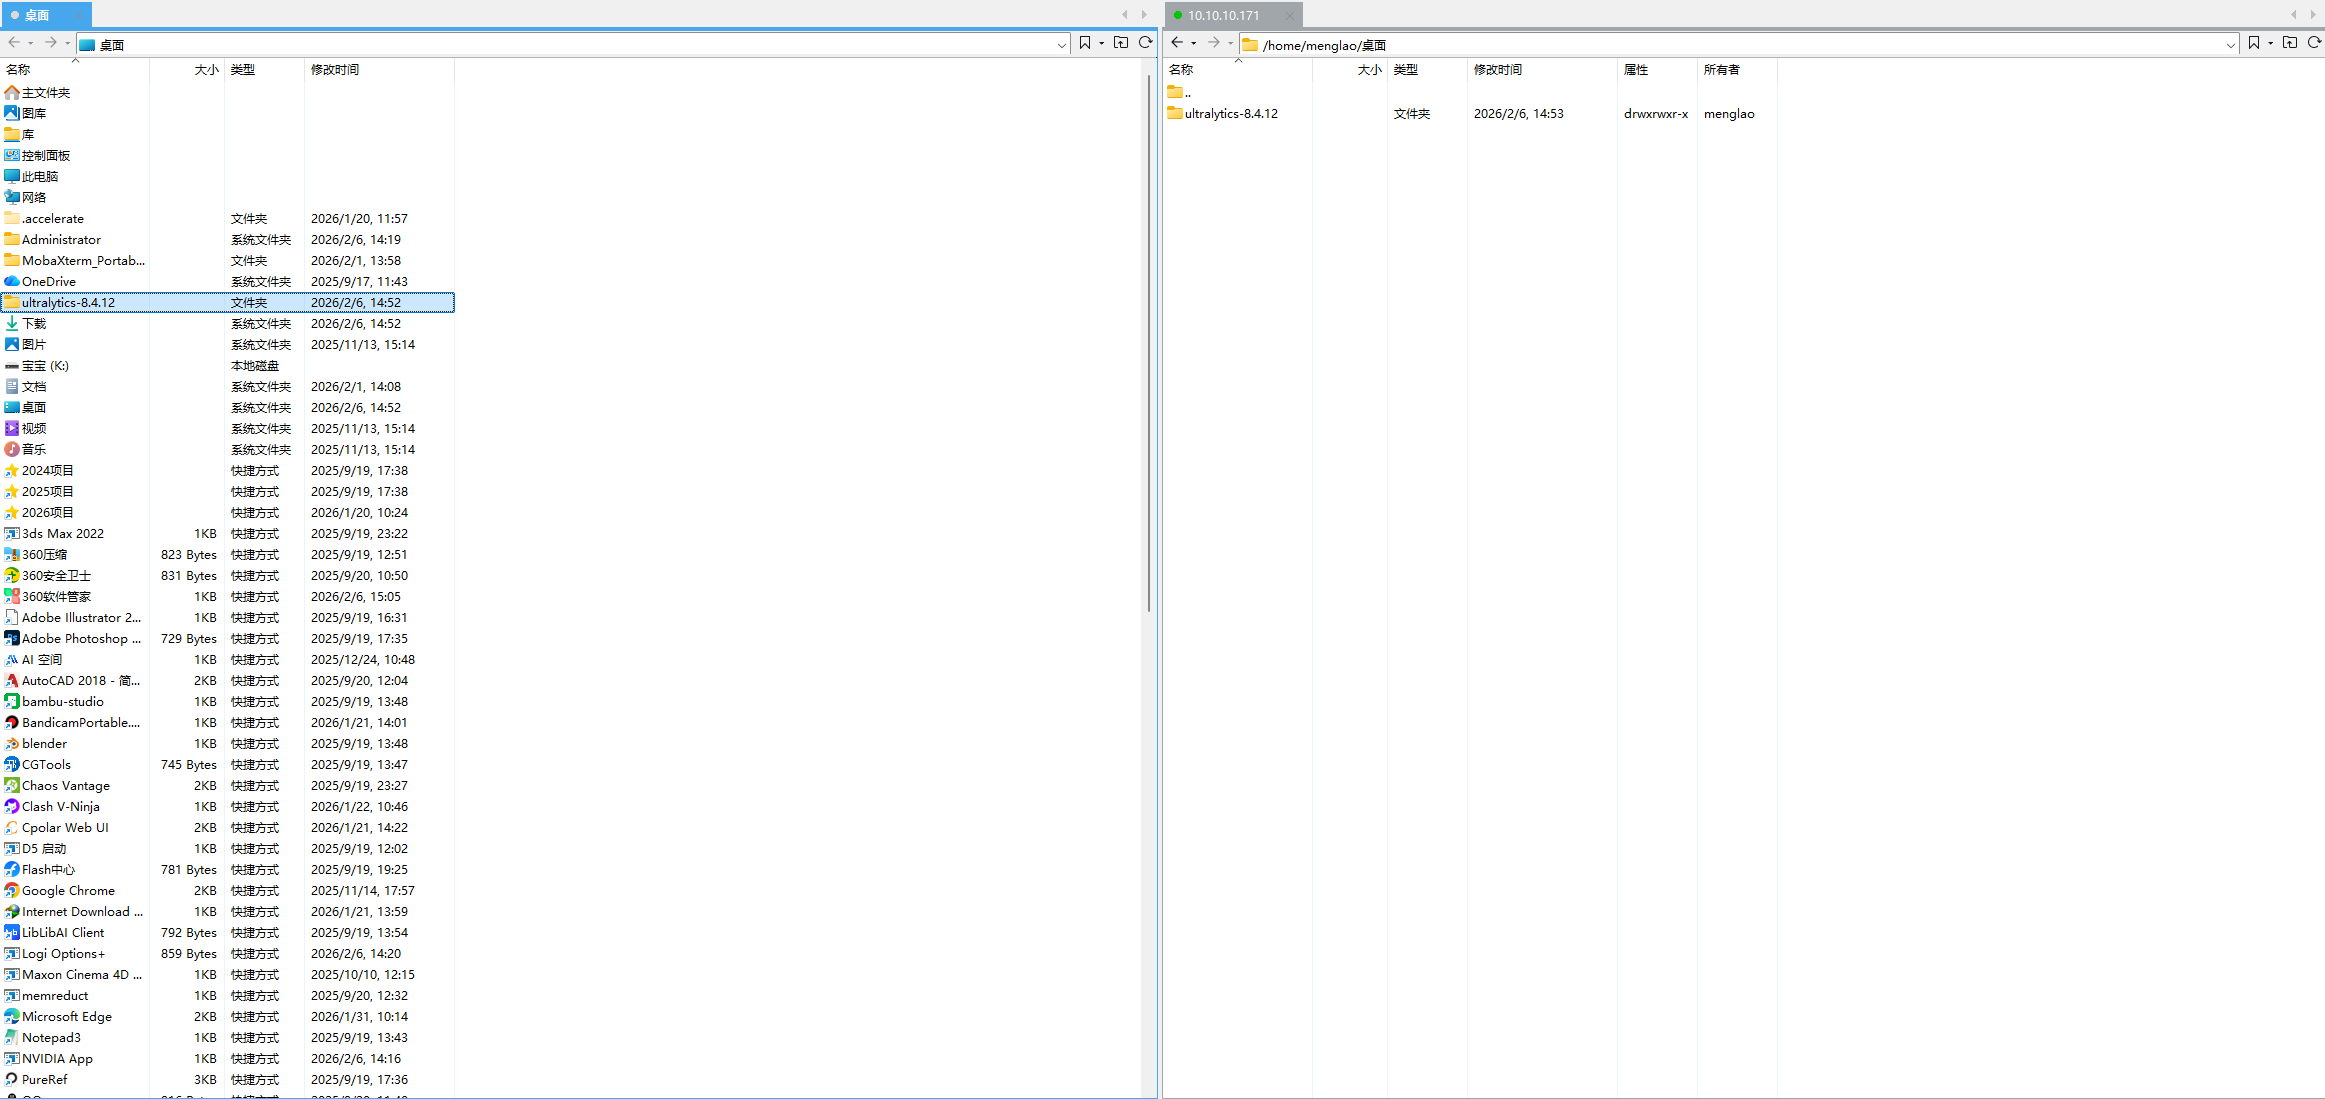Select the OneDrive item in the local list
Image resolution: width=2325 pixels, height=1099 pixels.
pos(48,282)
